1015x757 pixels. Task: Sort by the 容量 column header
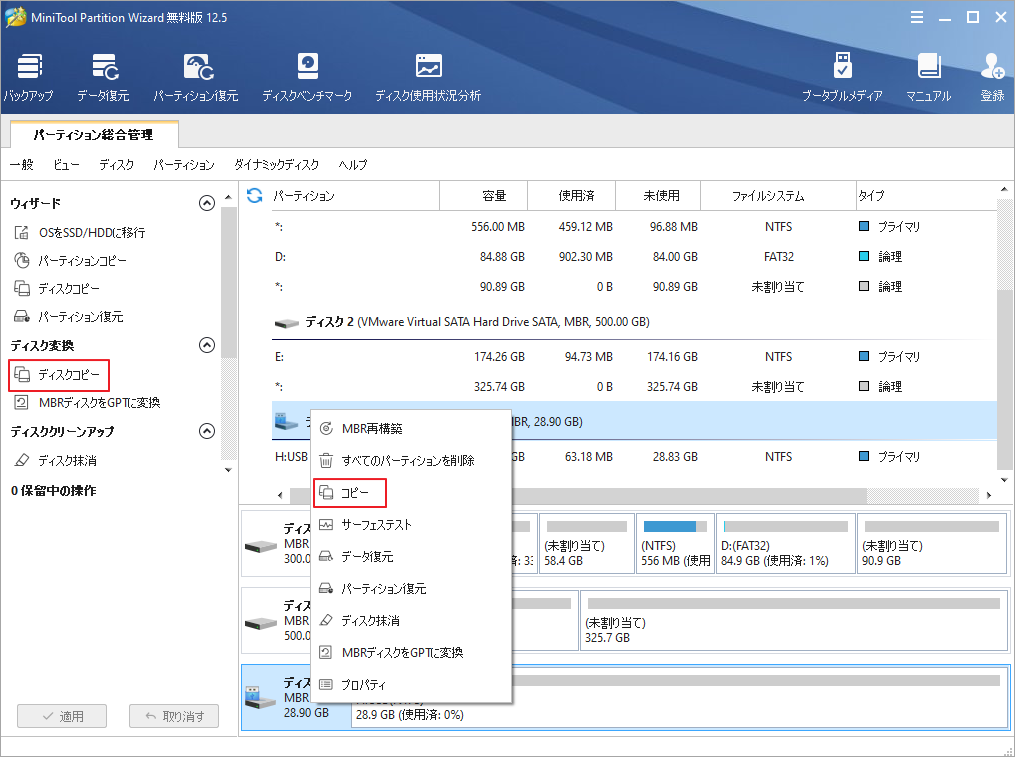click(484, 196)
